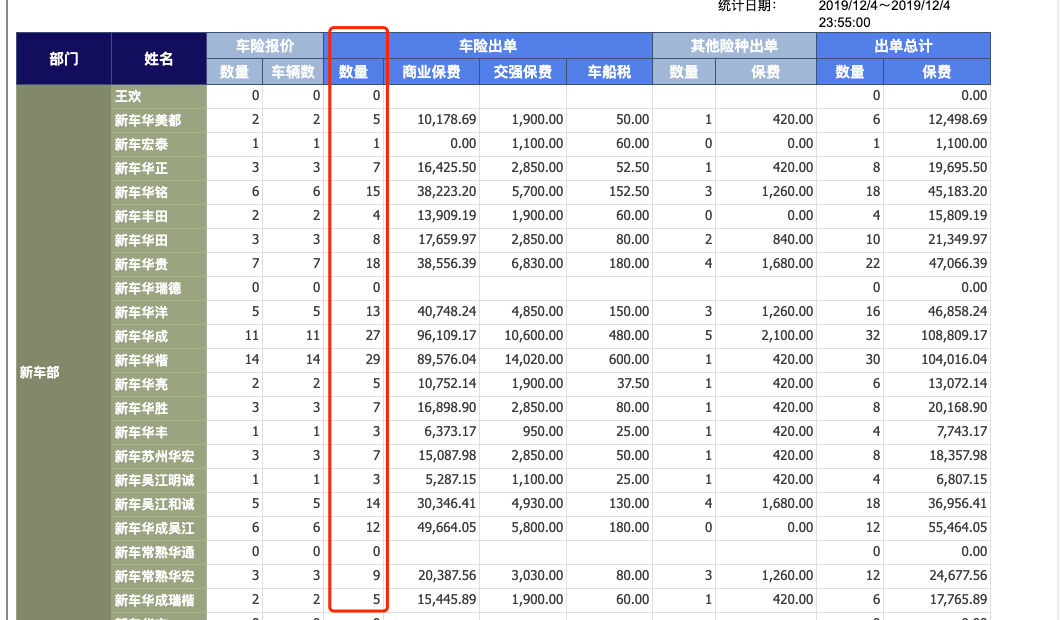Select the vehicle tax value 600.00

click(x=629, y=360)
